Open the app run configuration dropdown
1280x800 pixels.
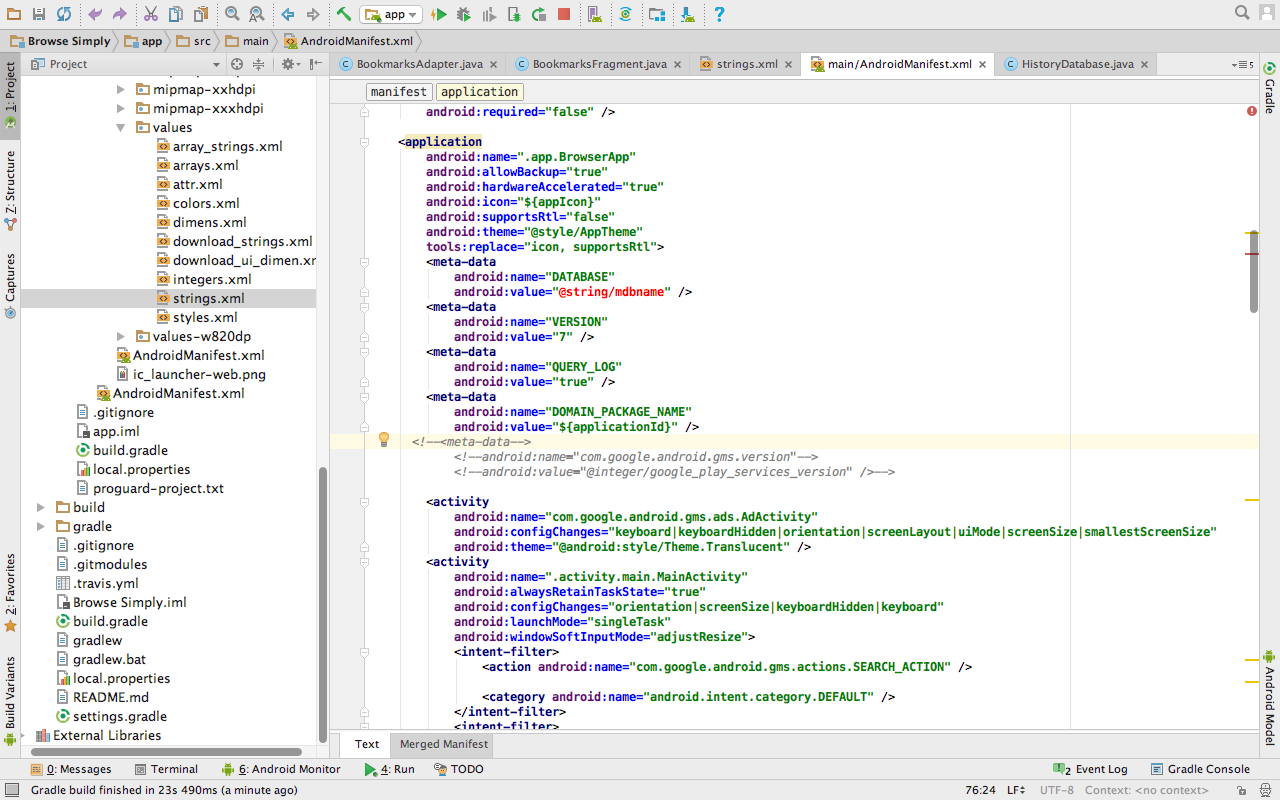click(x=390, y=14)
